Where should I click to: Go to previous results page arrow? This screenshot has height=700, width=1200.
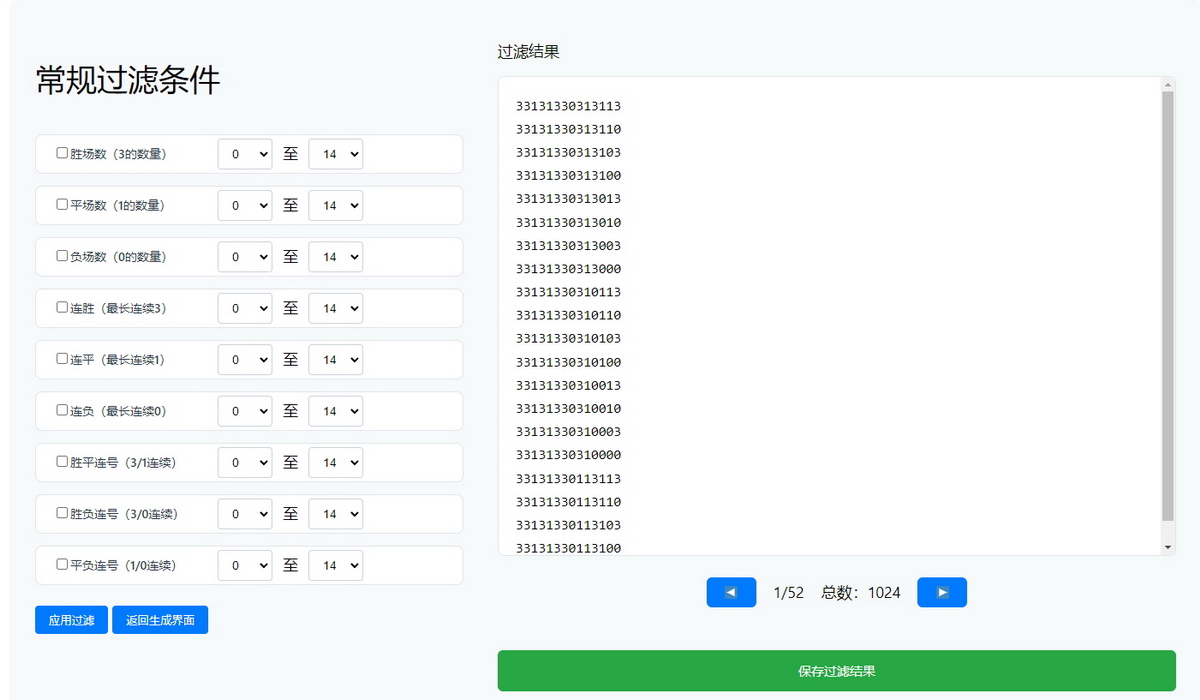731,592
